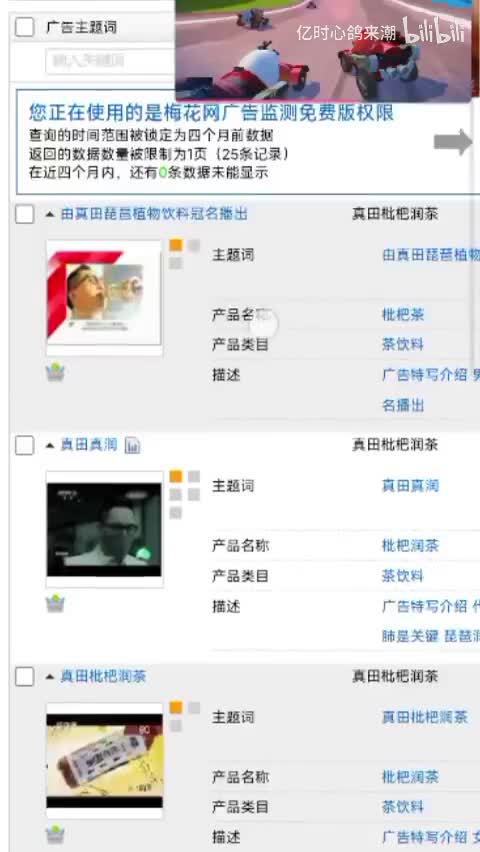The height and width of the screenshot is (852, 480).
Task: Select the orange square in the 真田真润 record
Action: click(x=176, y=477)
